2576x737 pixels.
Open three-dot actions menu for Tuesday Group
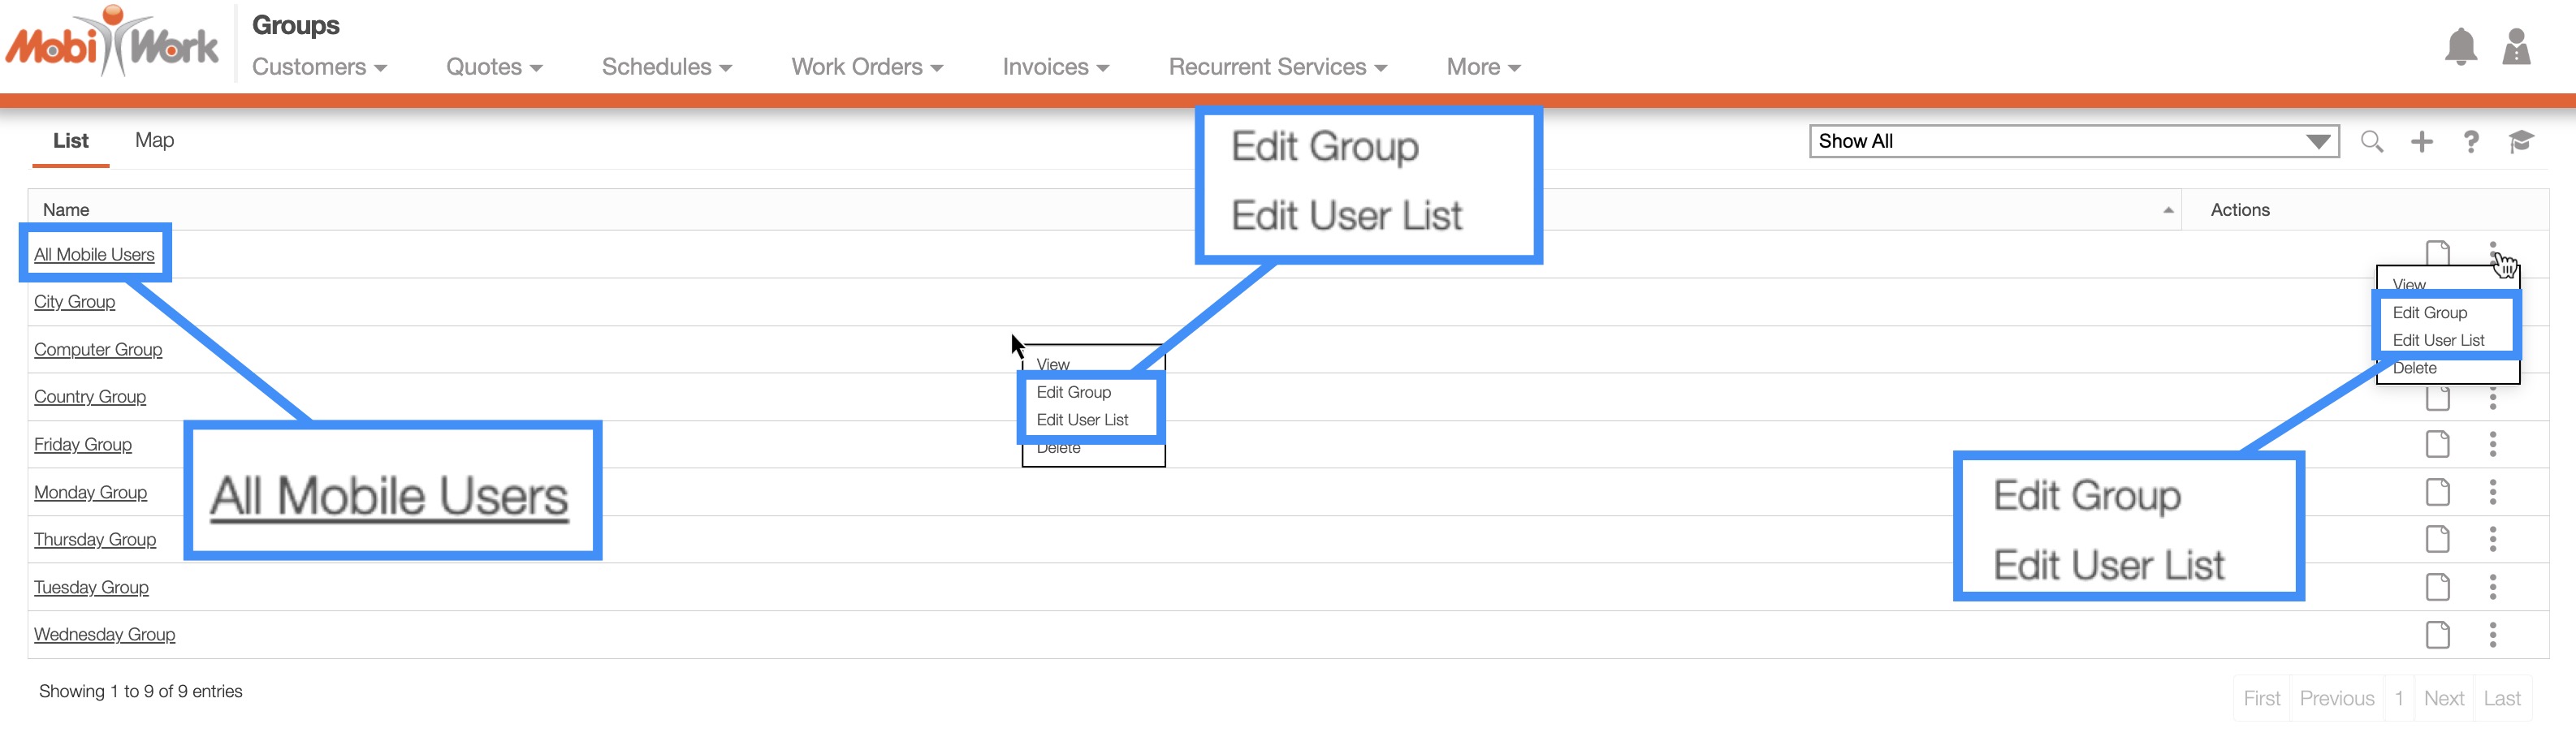pyautogui.click(x=2492, y=587)
